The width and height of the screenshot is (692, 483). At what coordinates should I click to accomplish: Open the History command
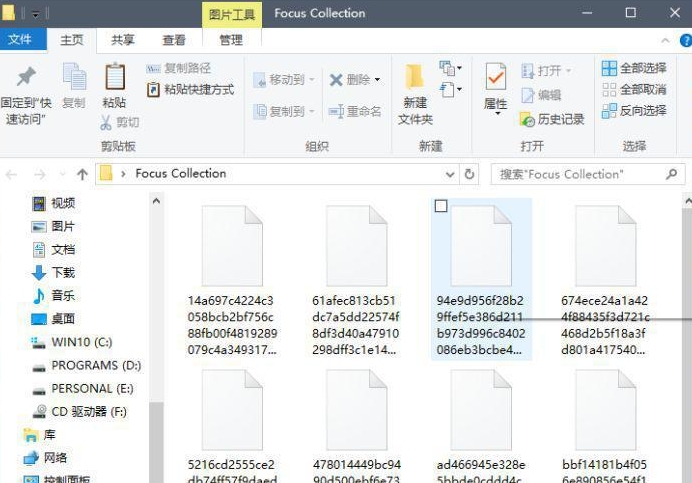click(552, 119)
